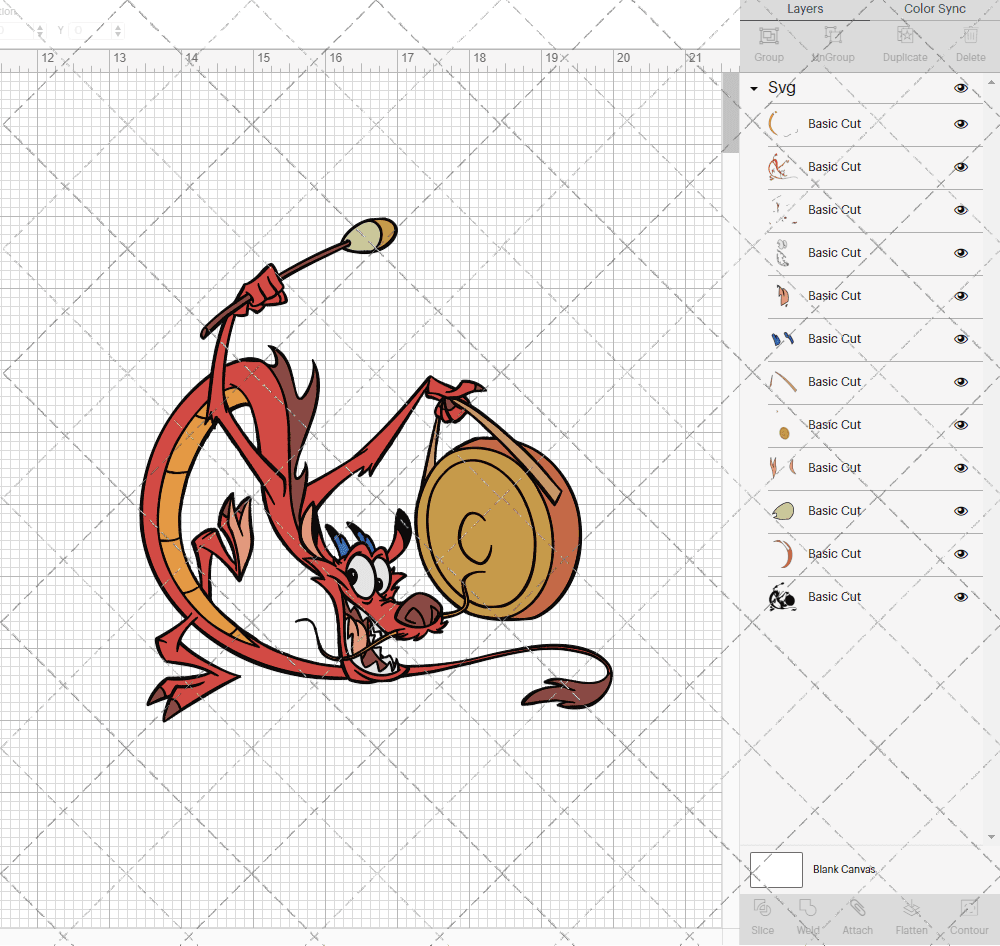This screenshot has height=946, width=1000.
Task: Click the Blank Canvas color swatch
Action: [x=776, y=869]
